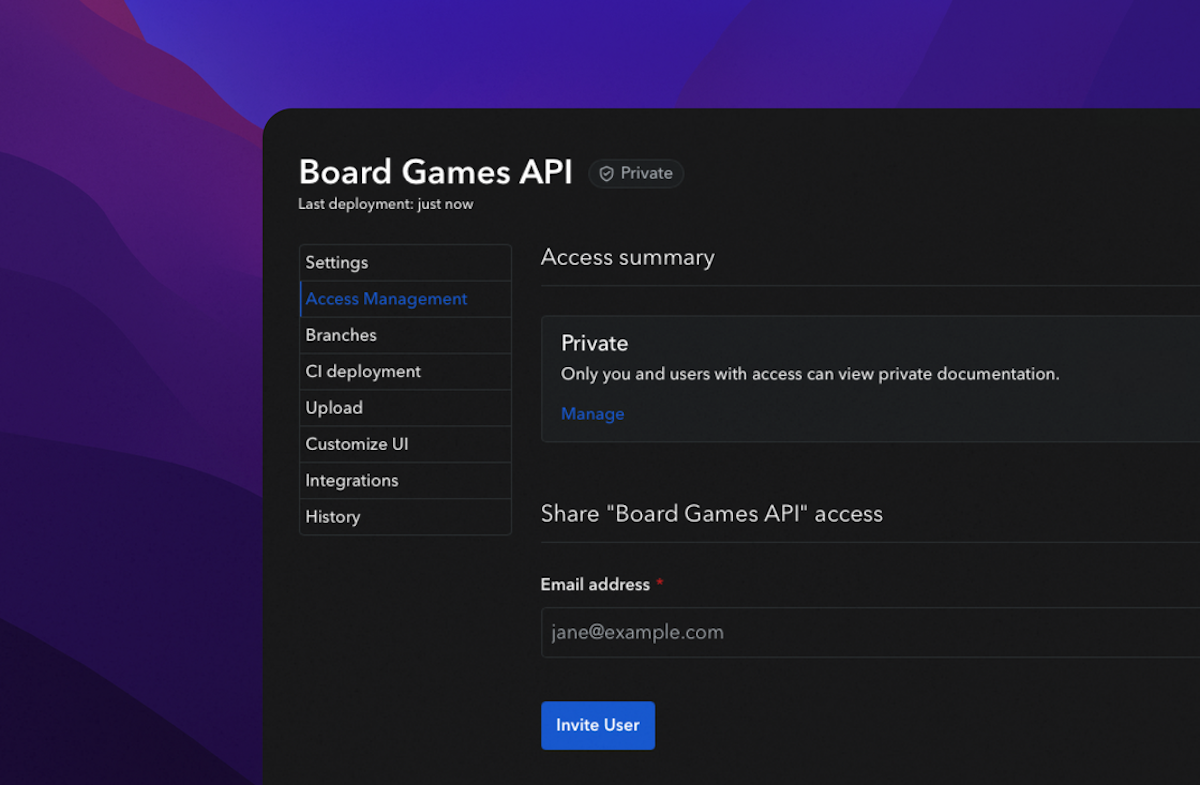Image resolution: width=1200 pixels, height=785 pixels.
Task: Select the Private card in Access summary
Action: 870,378
